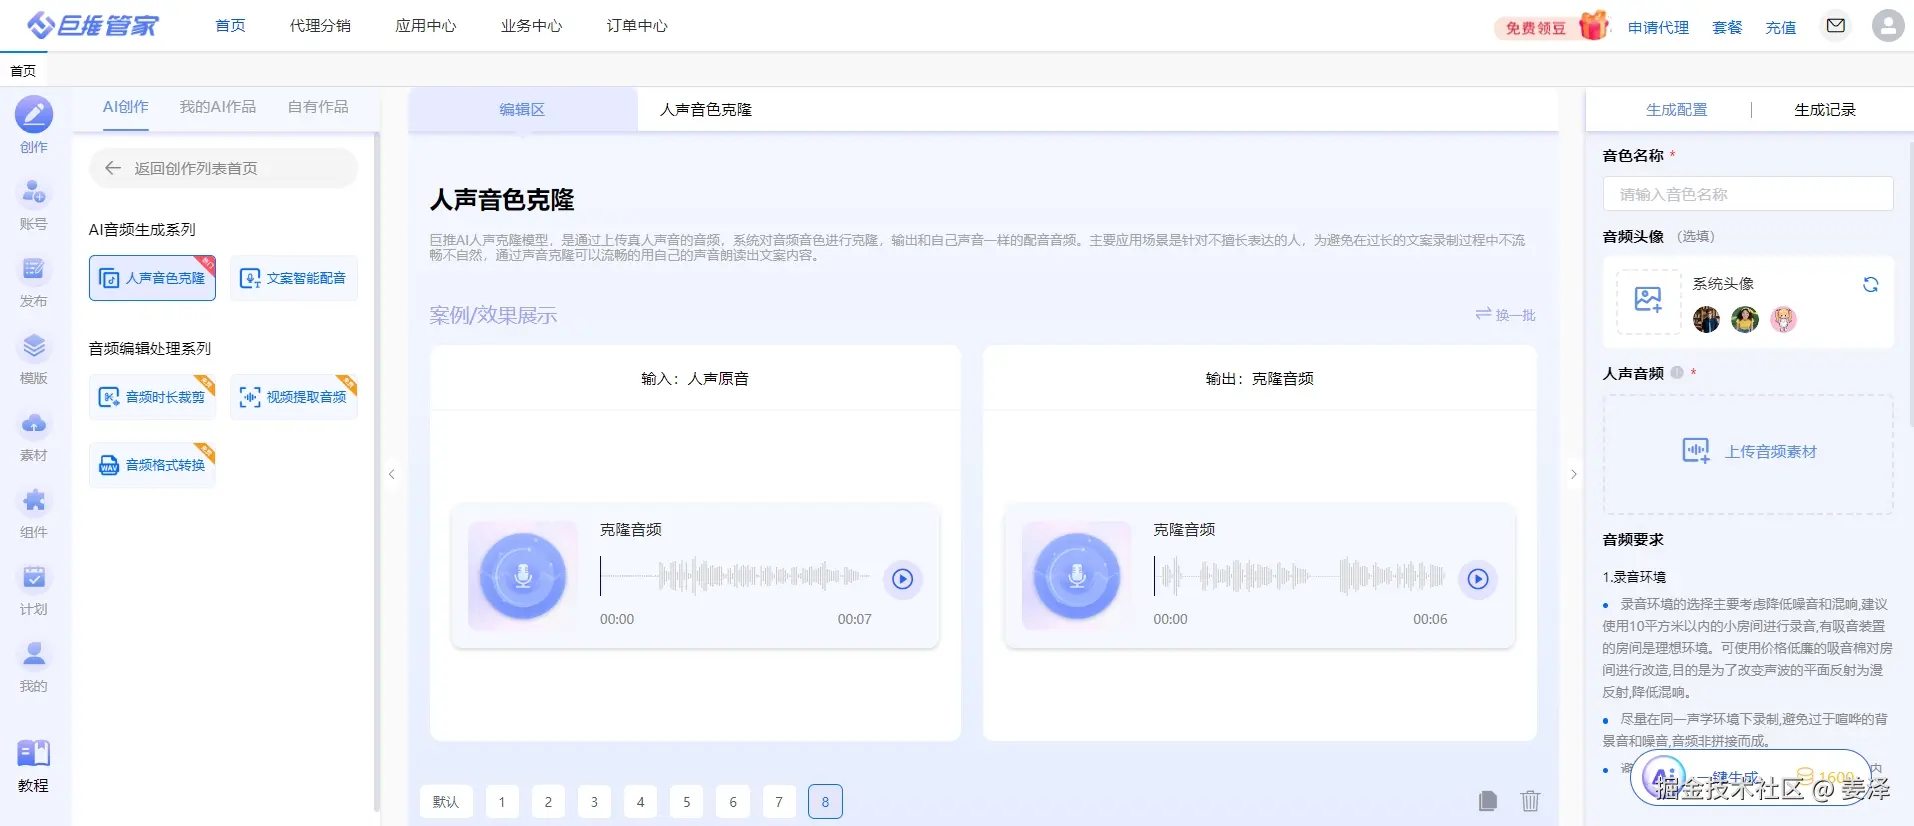Click the 申请代理 link
The image size is (1914, 826).
point(1658,28)
